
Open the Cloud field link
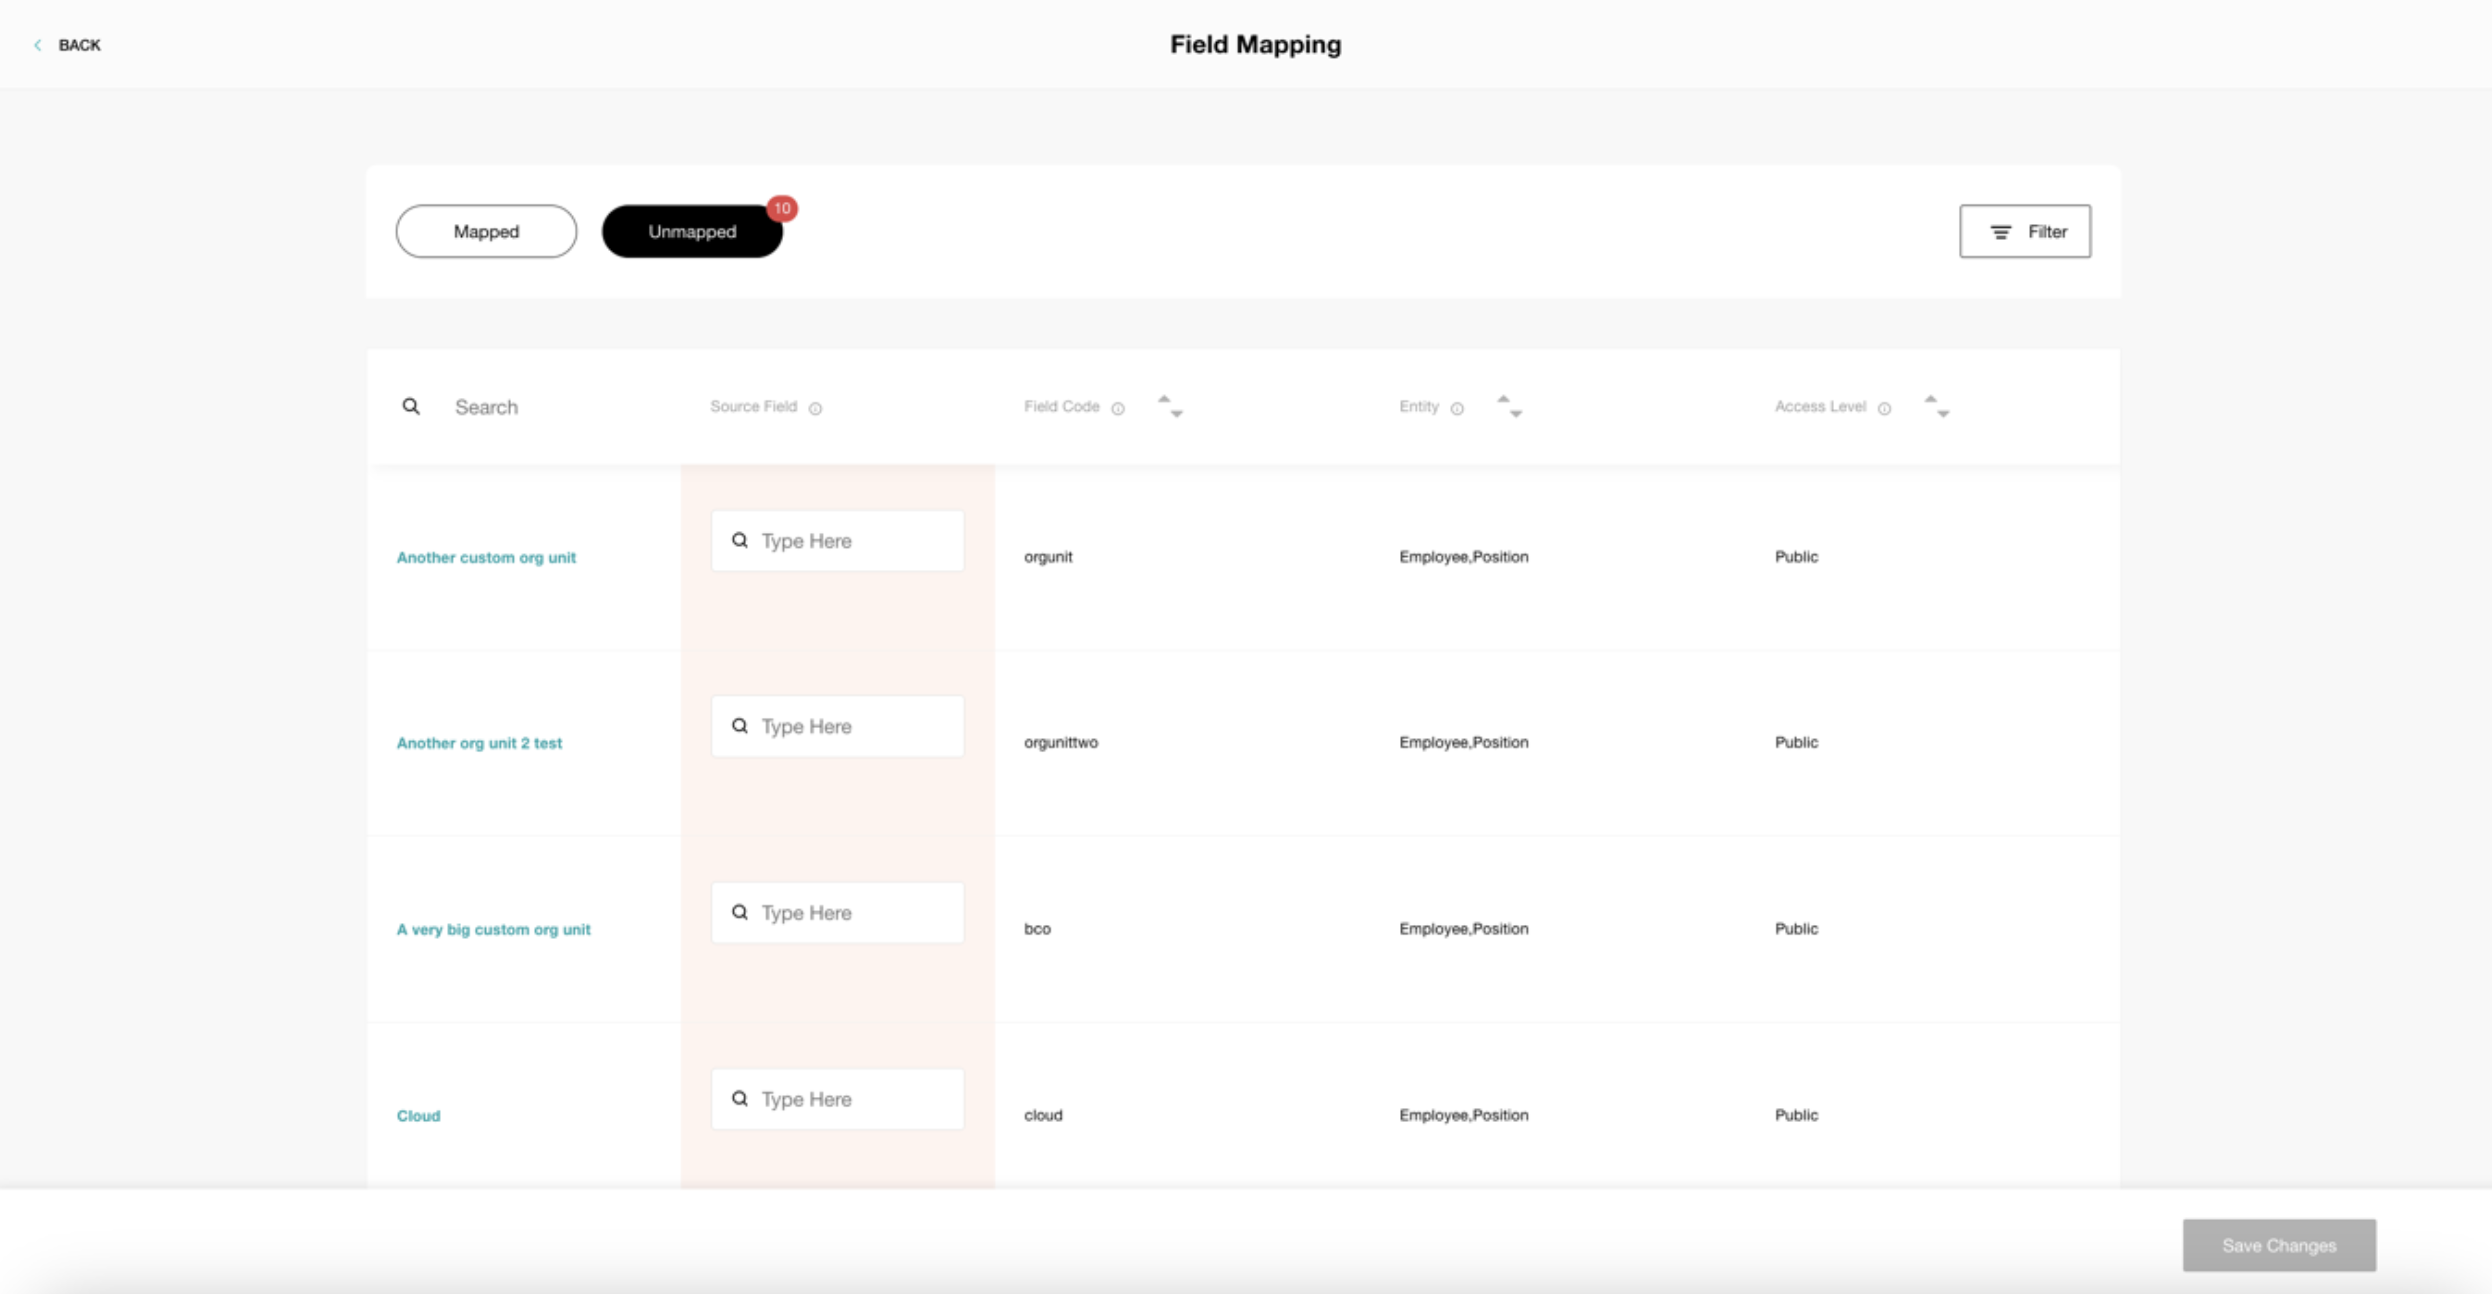[x=418, y=1115]
